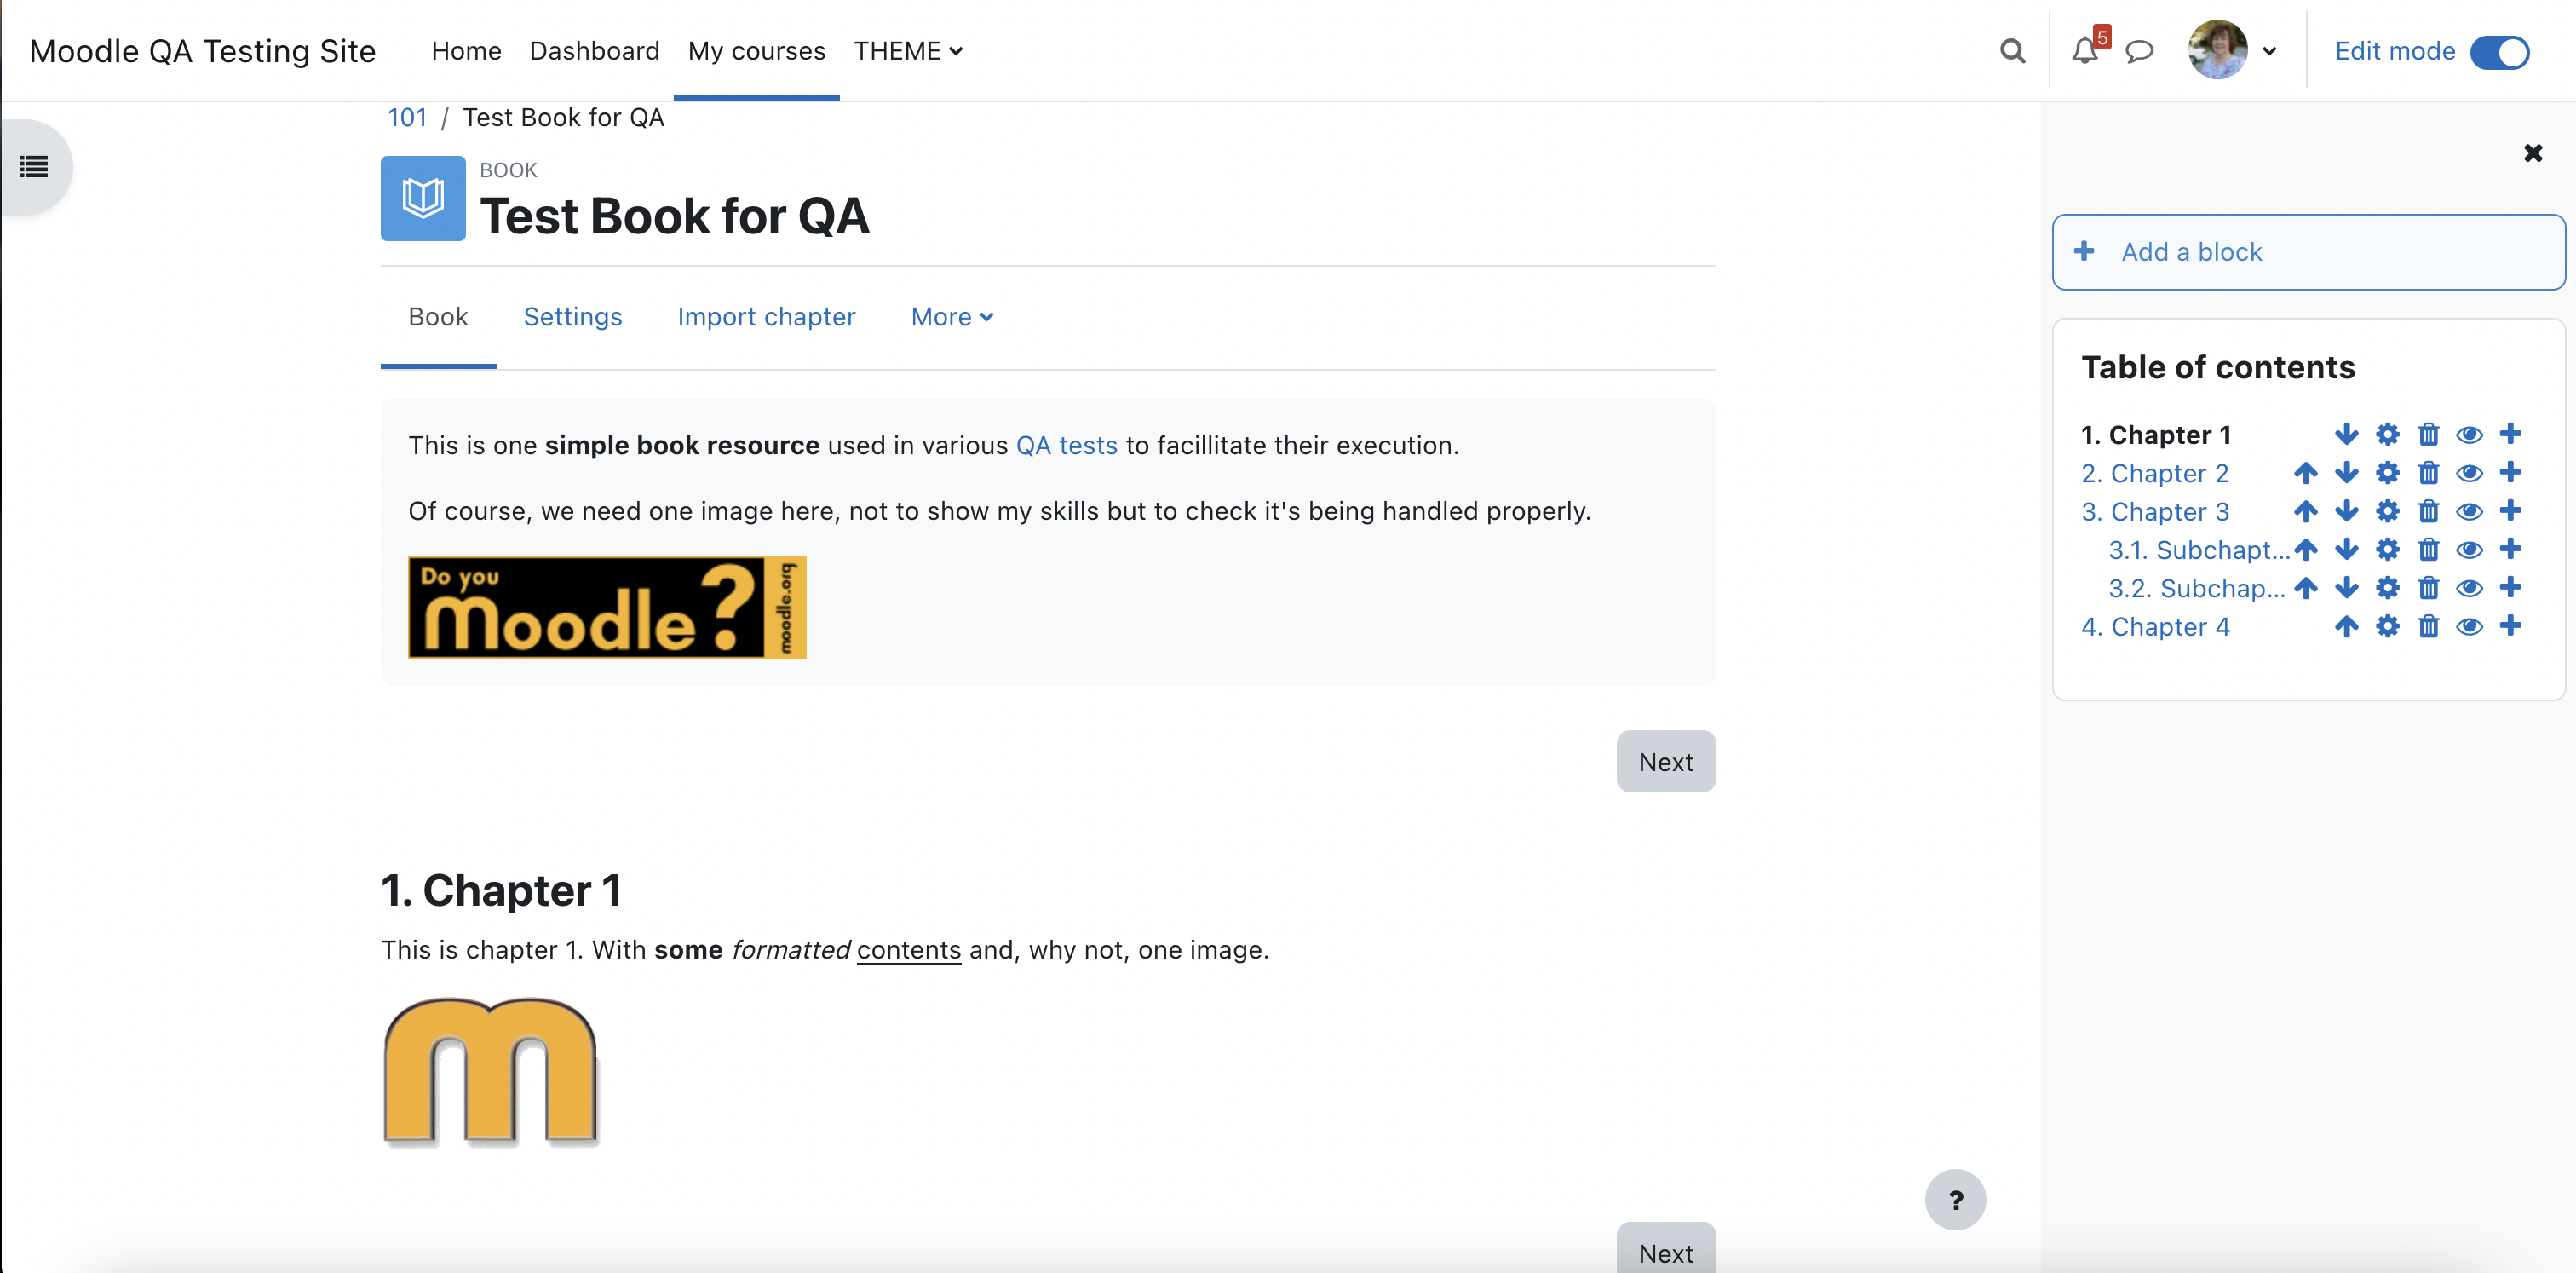Open Chapter 4 in table of contents
2576x1273 pixels.
click(2155, 626)
